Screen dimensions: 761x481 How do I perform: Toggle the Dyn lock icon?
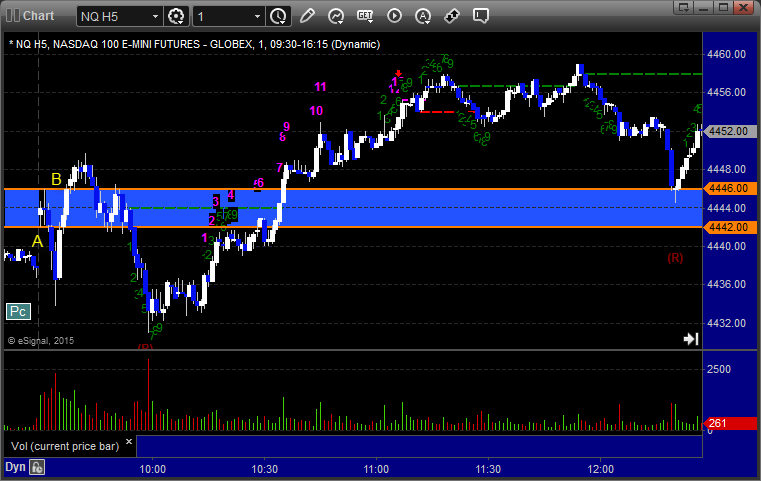pos(37,467)
